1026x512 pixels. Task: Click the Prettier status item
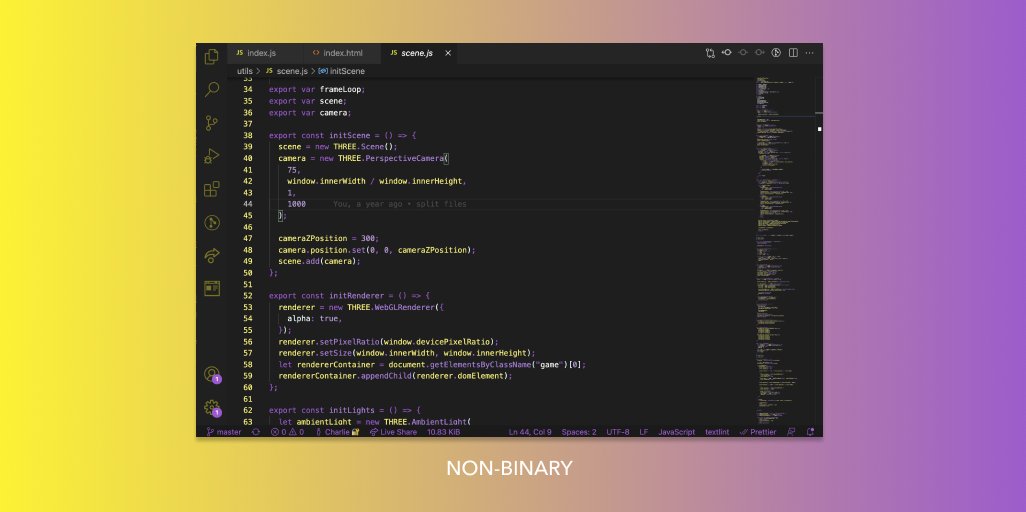pyautogui.click(x=758, y=432)
